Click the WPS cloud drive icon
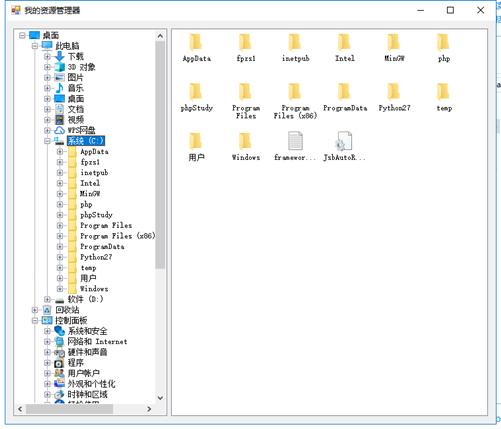Image resolution: width=501 pixels, height=429 pixels. (x=59, y=130)
